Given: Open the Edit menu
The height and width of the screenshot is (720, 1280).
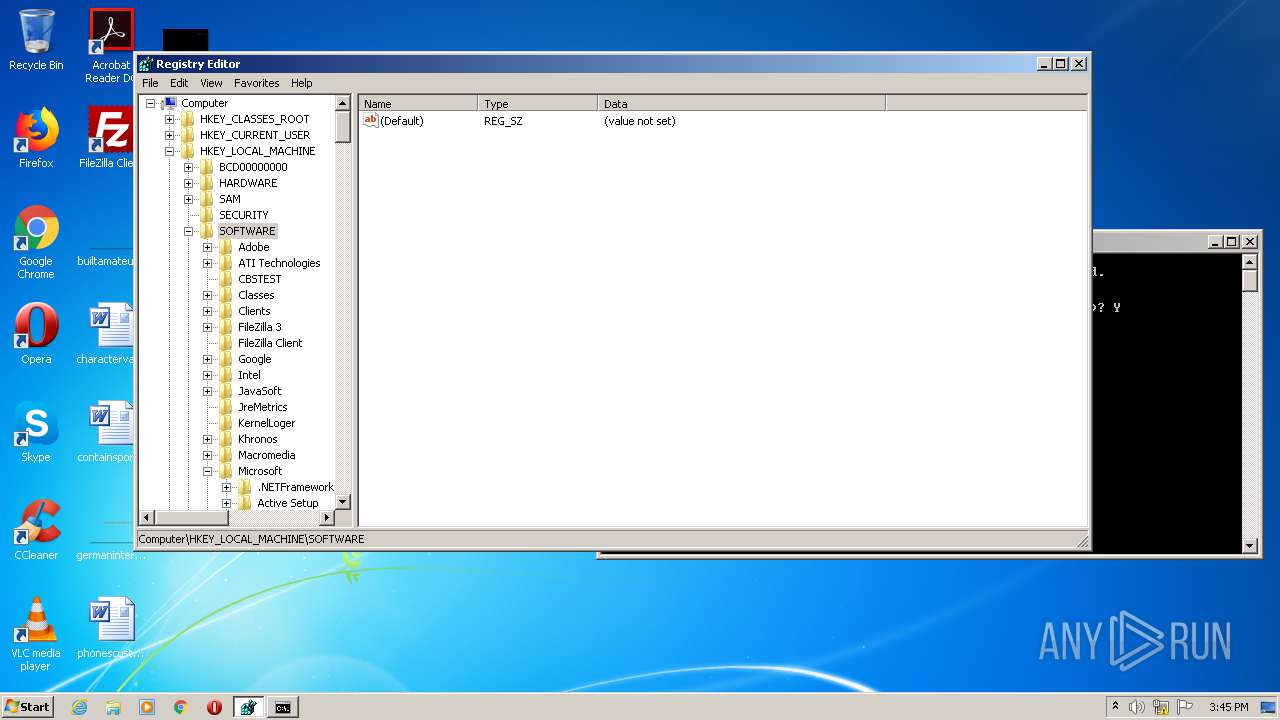Looking at the screenshot, I should pos(179,83).
